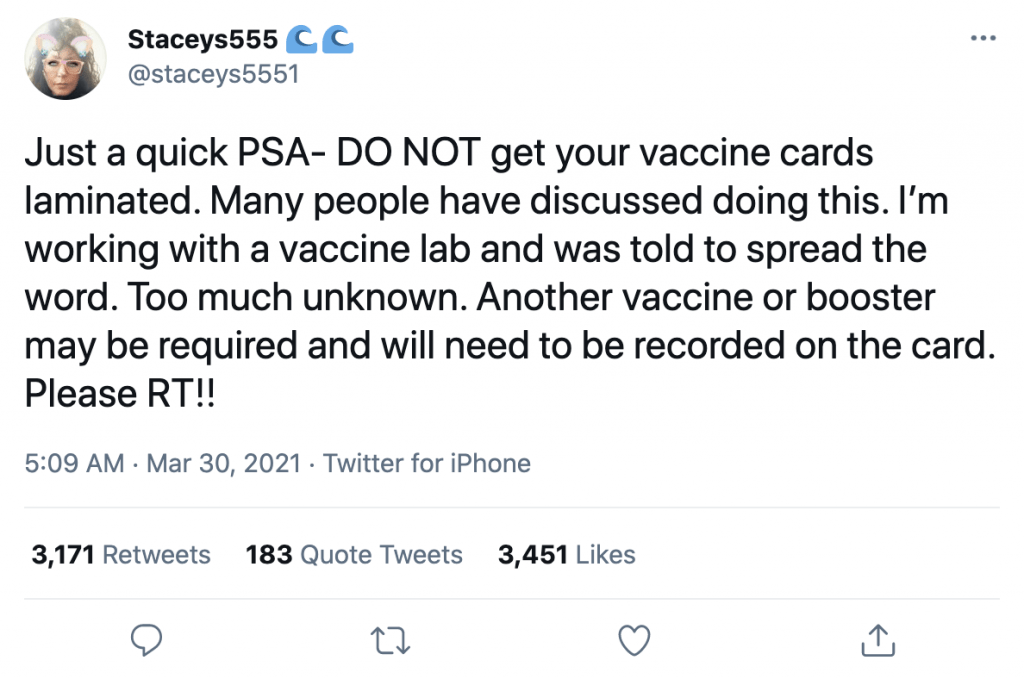The height and width of the screenshot is (679, 1024).
Task: Click "Please RT!!" at the tweet's end
Action: (x=119, y=393)
